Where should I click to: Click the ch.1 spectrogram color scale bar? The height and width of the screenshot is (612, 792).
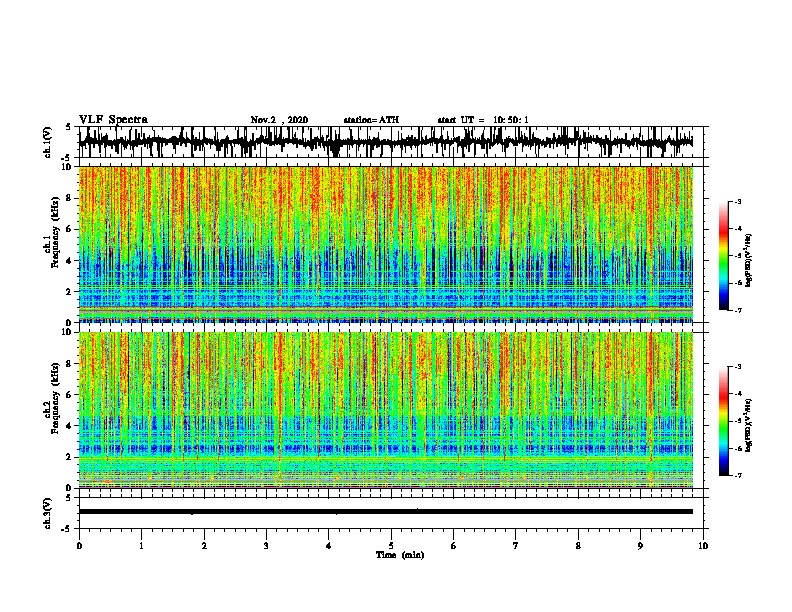point(723,256)
